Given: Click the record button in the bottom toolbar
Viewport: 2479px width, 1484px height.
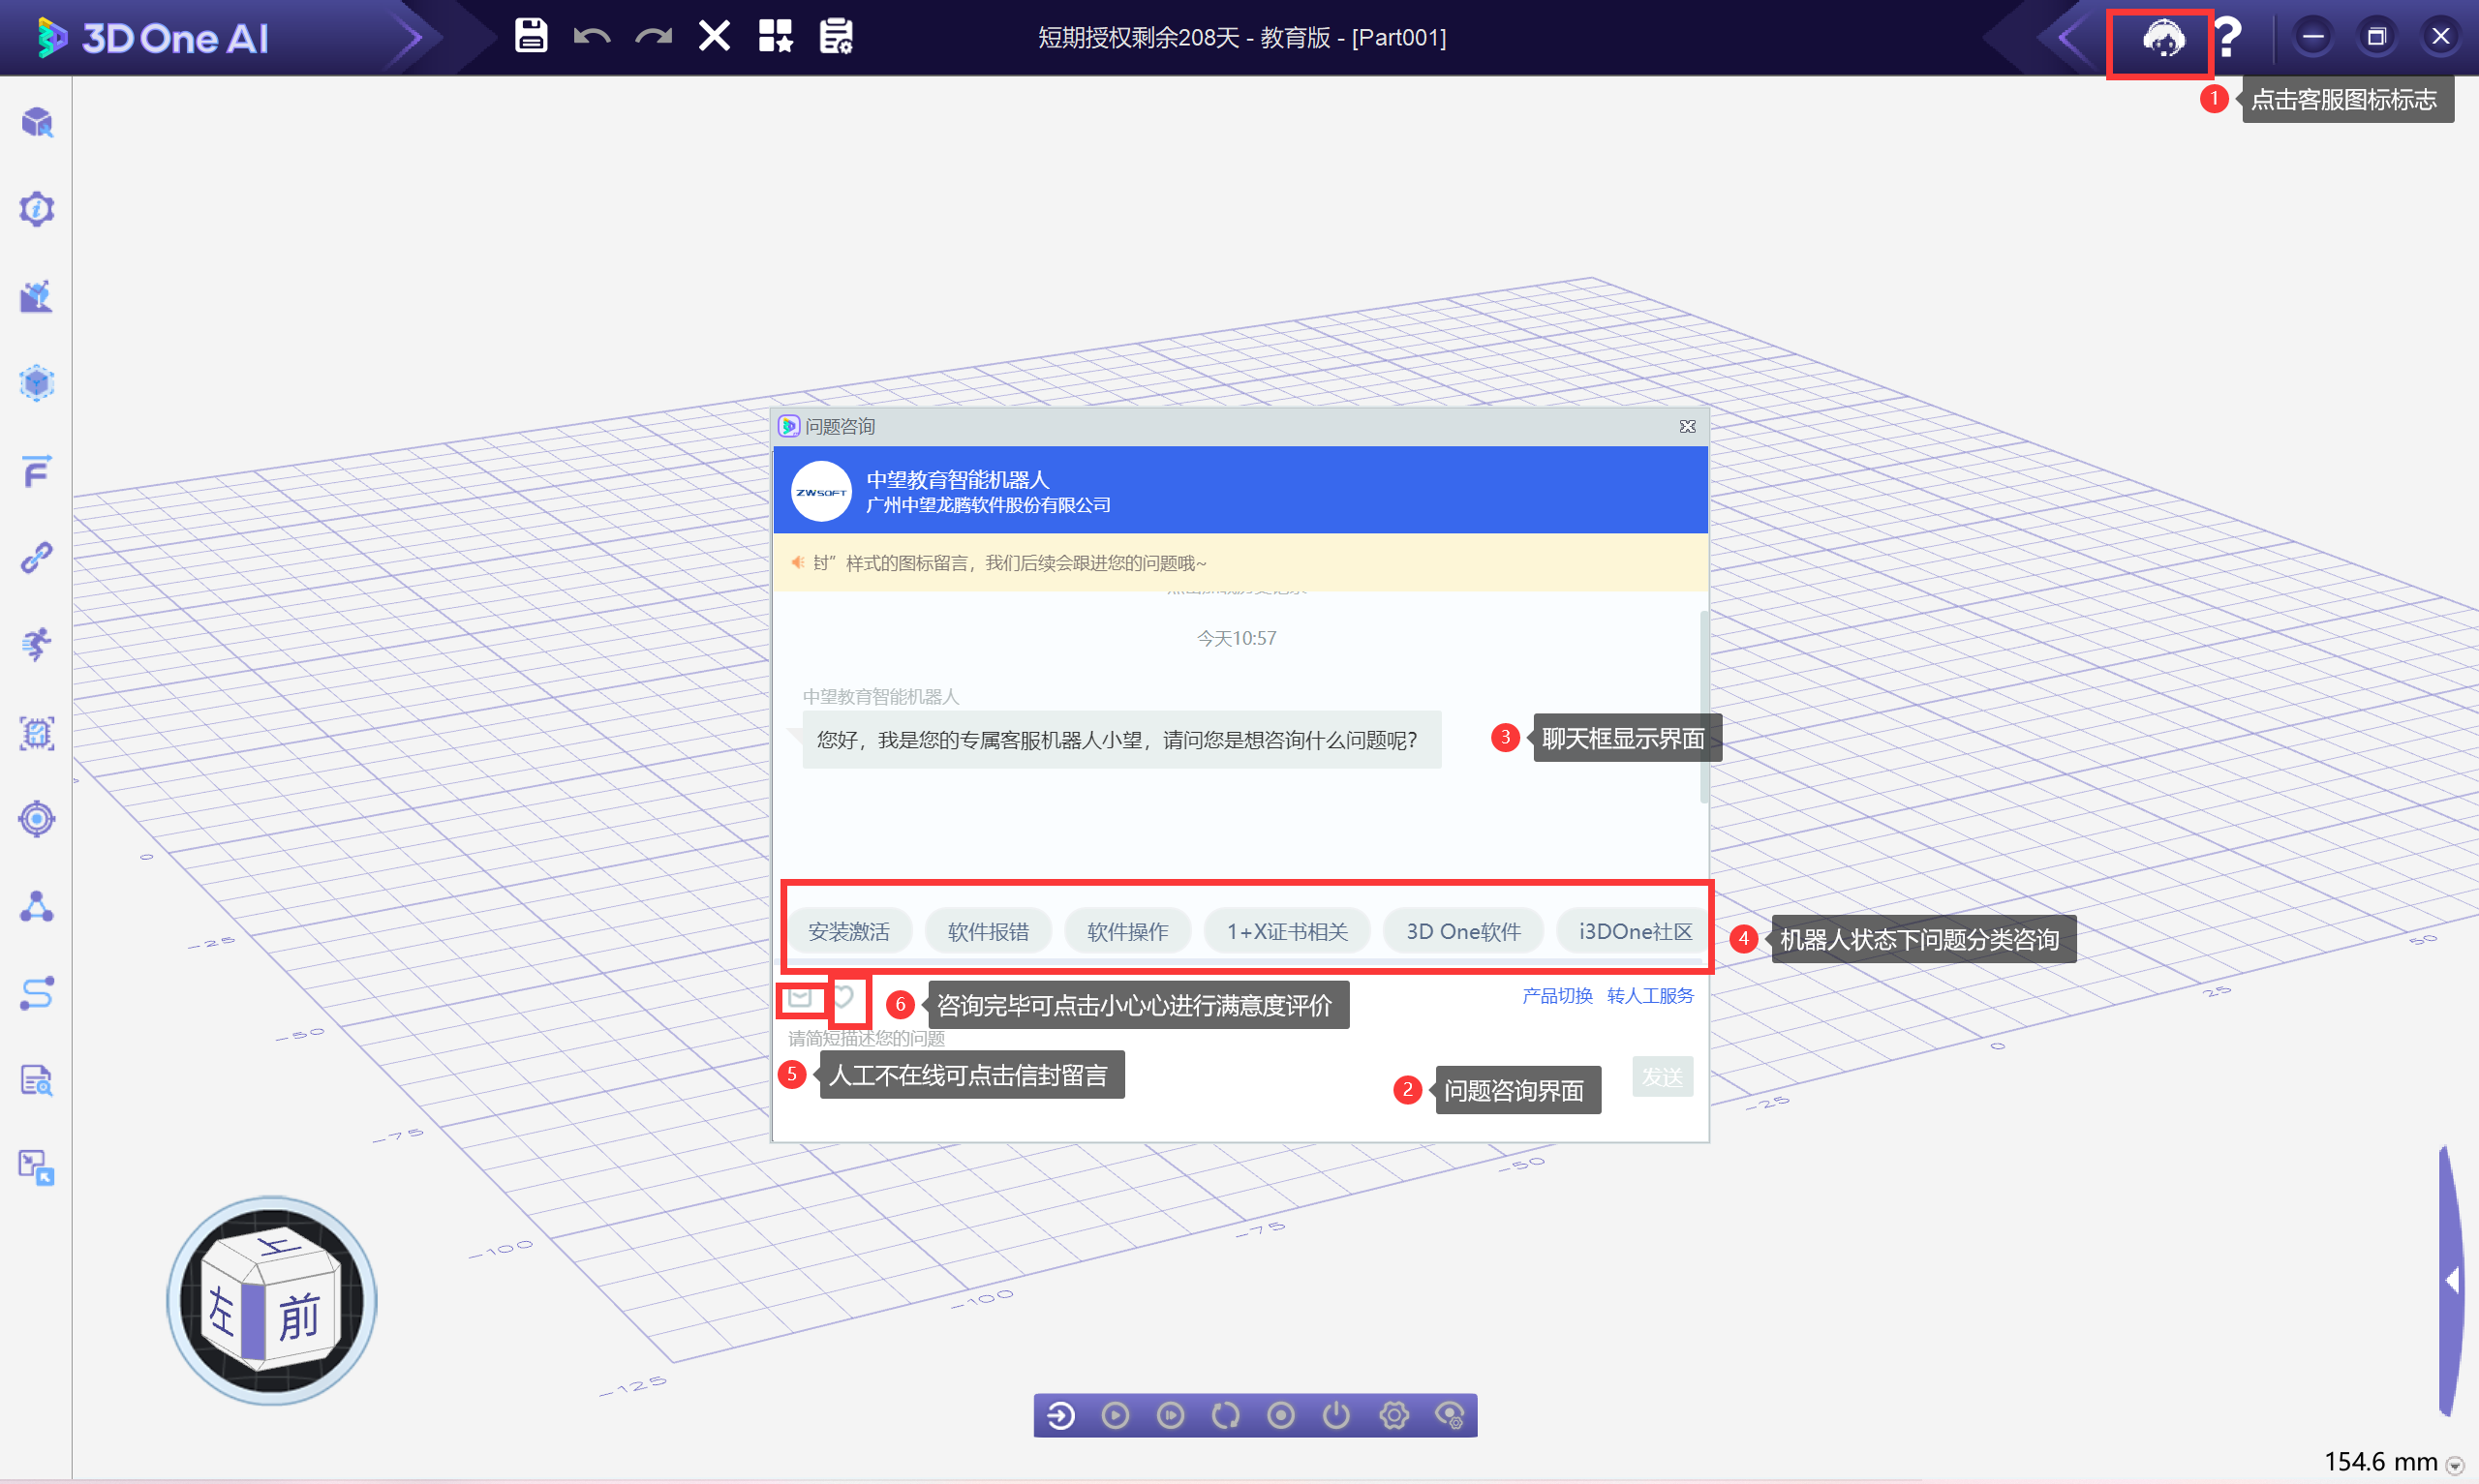Looking at the screenshot, I should click(1281, 1415).
